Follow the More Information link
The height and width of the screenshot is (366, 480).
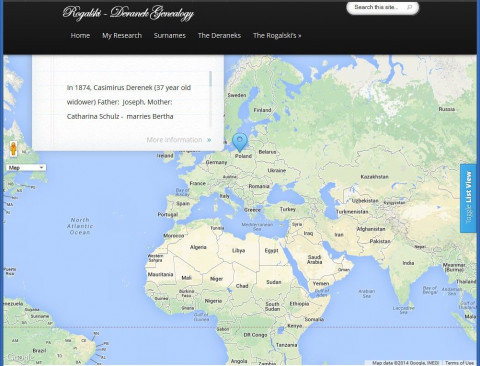tap(174, 140)
